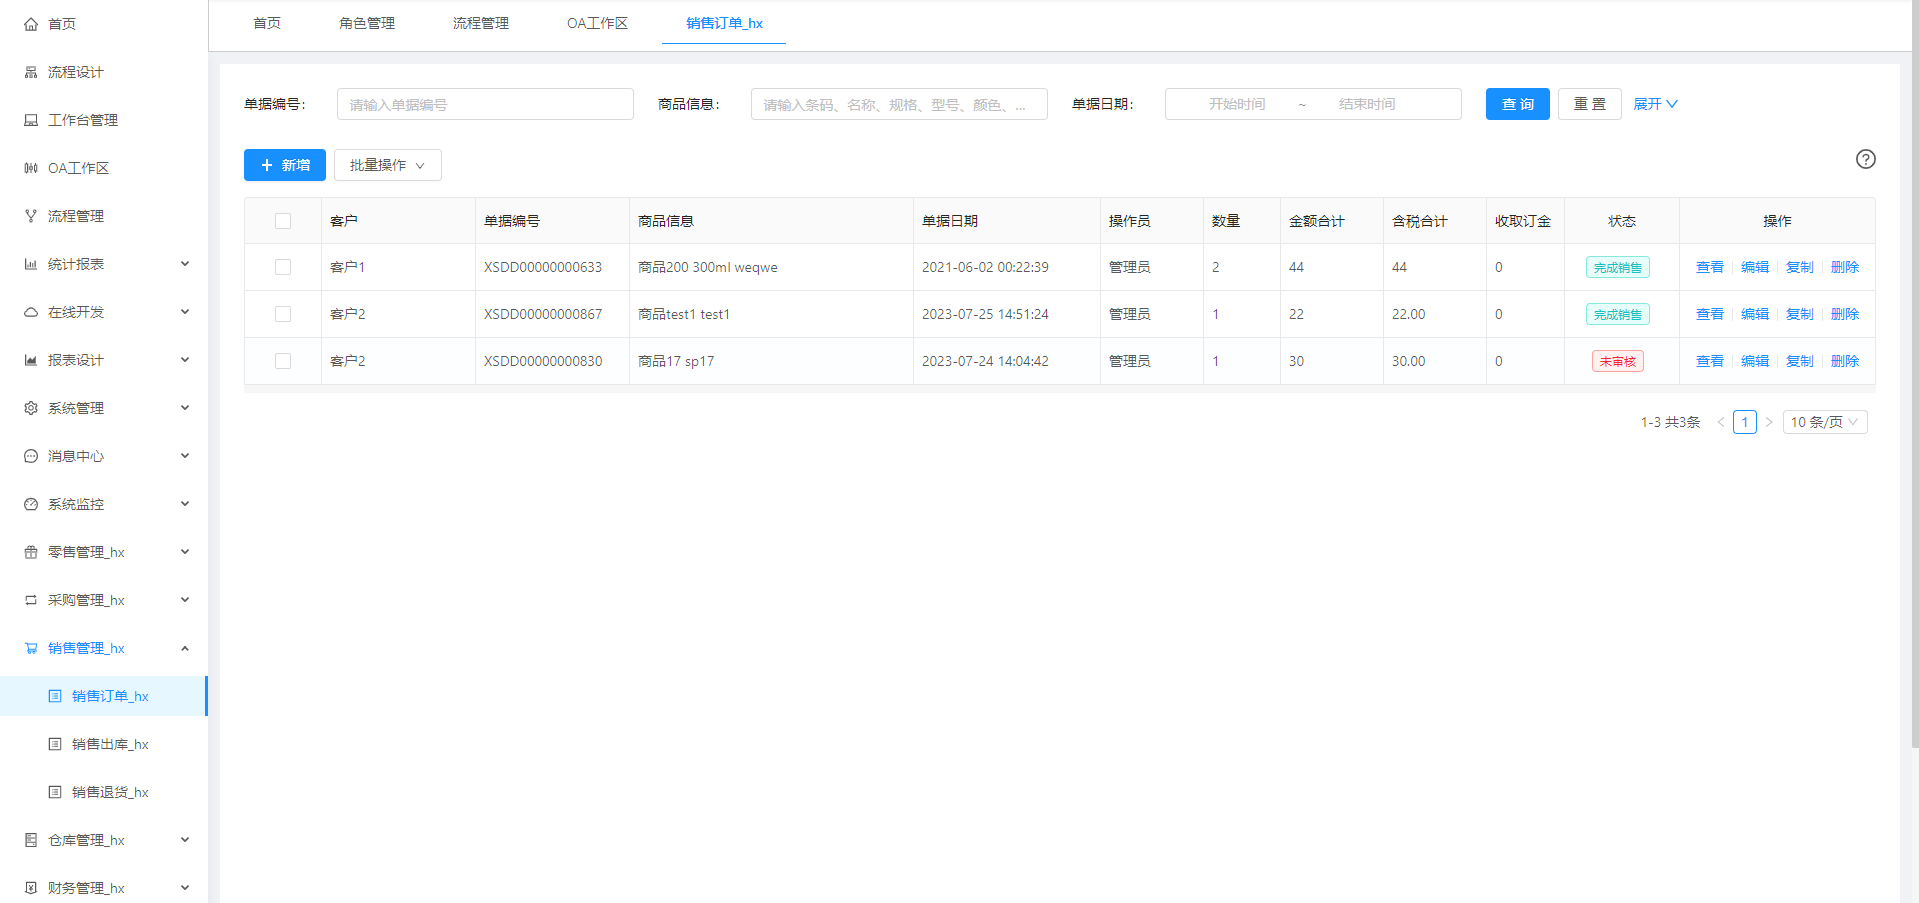Click the 销售订单_hx list icon

coord(55,696)
